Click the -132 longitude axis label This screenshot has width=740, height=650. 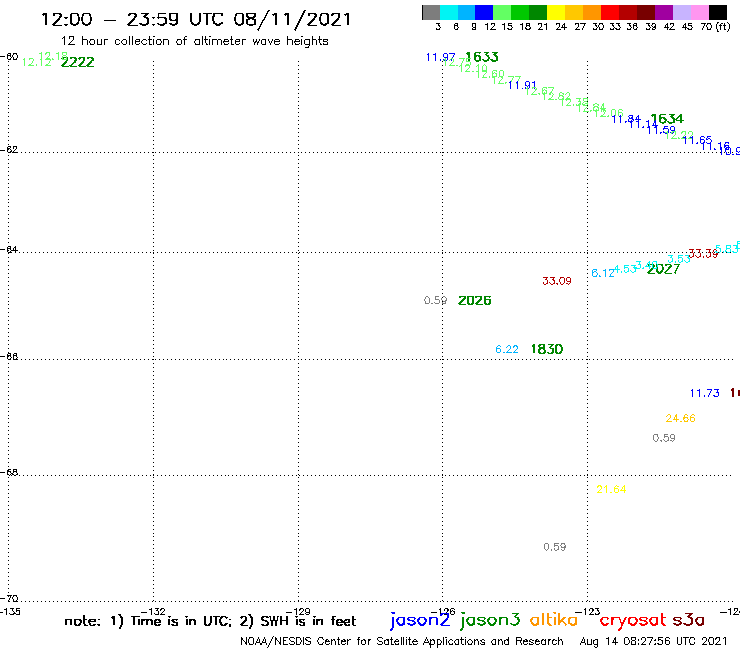pos(153,612)
